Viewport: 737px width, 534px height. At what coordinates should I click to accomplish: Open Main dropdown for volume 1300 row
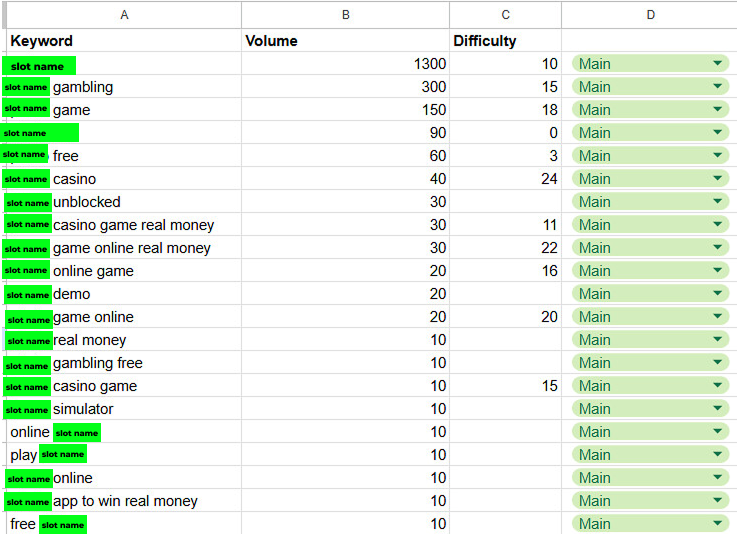tap(650, 63)
